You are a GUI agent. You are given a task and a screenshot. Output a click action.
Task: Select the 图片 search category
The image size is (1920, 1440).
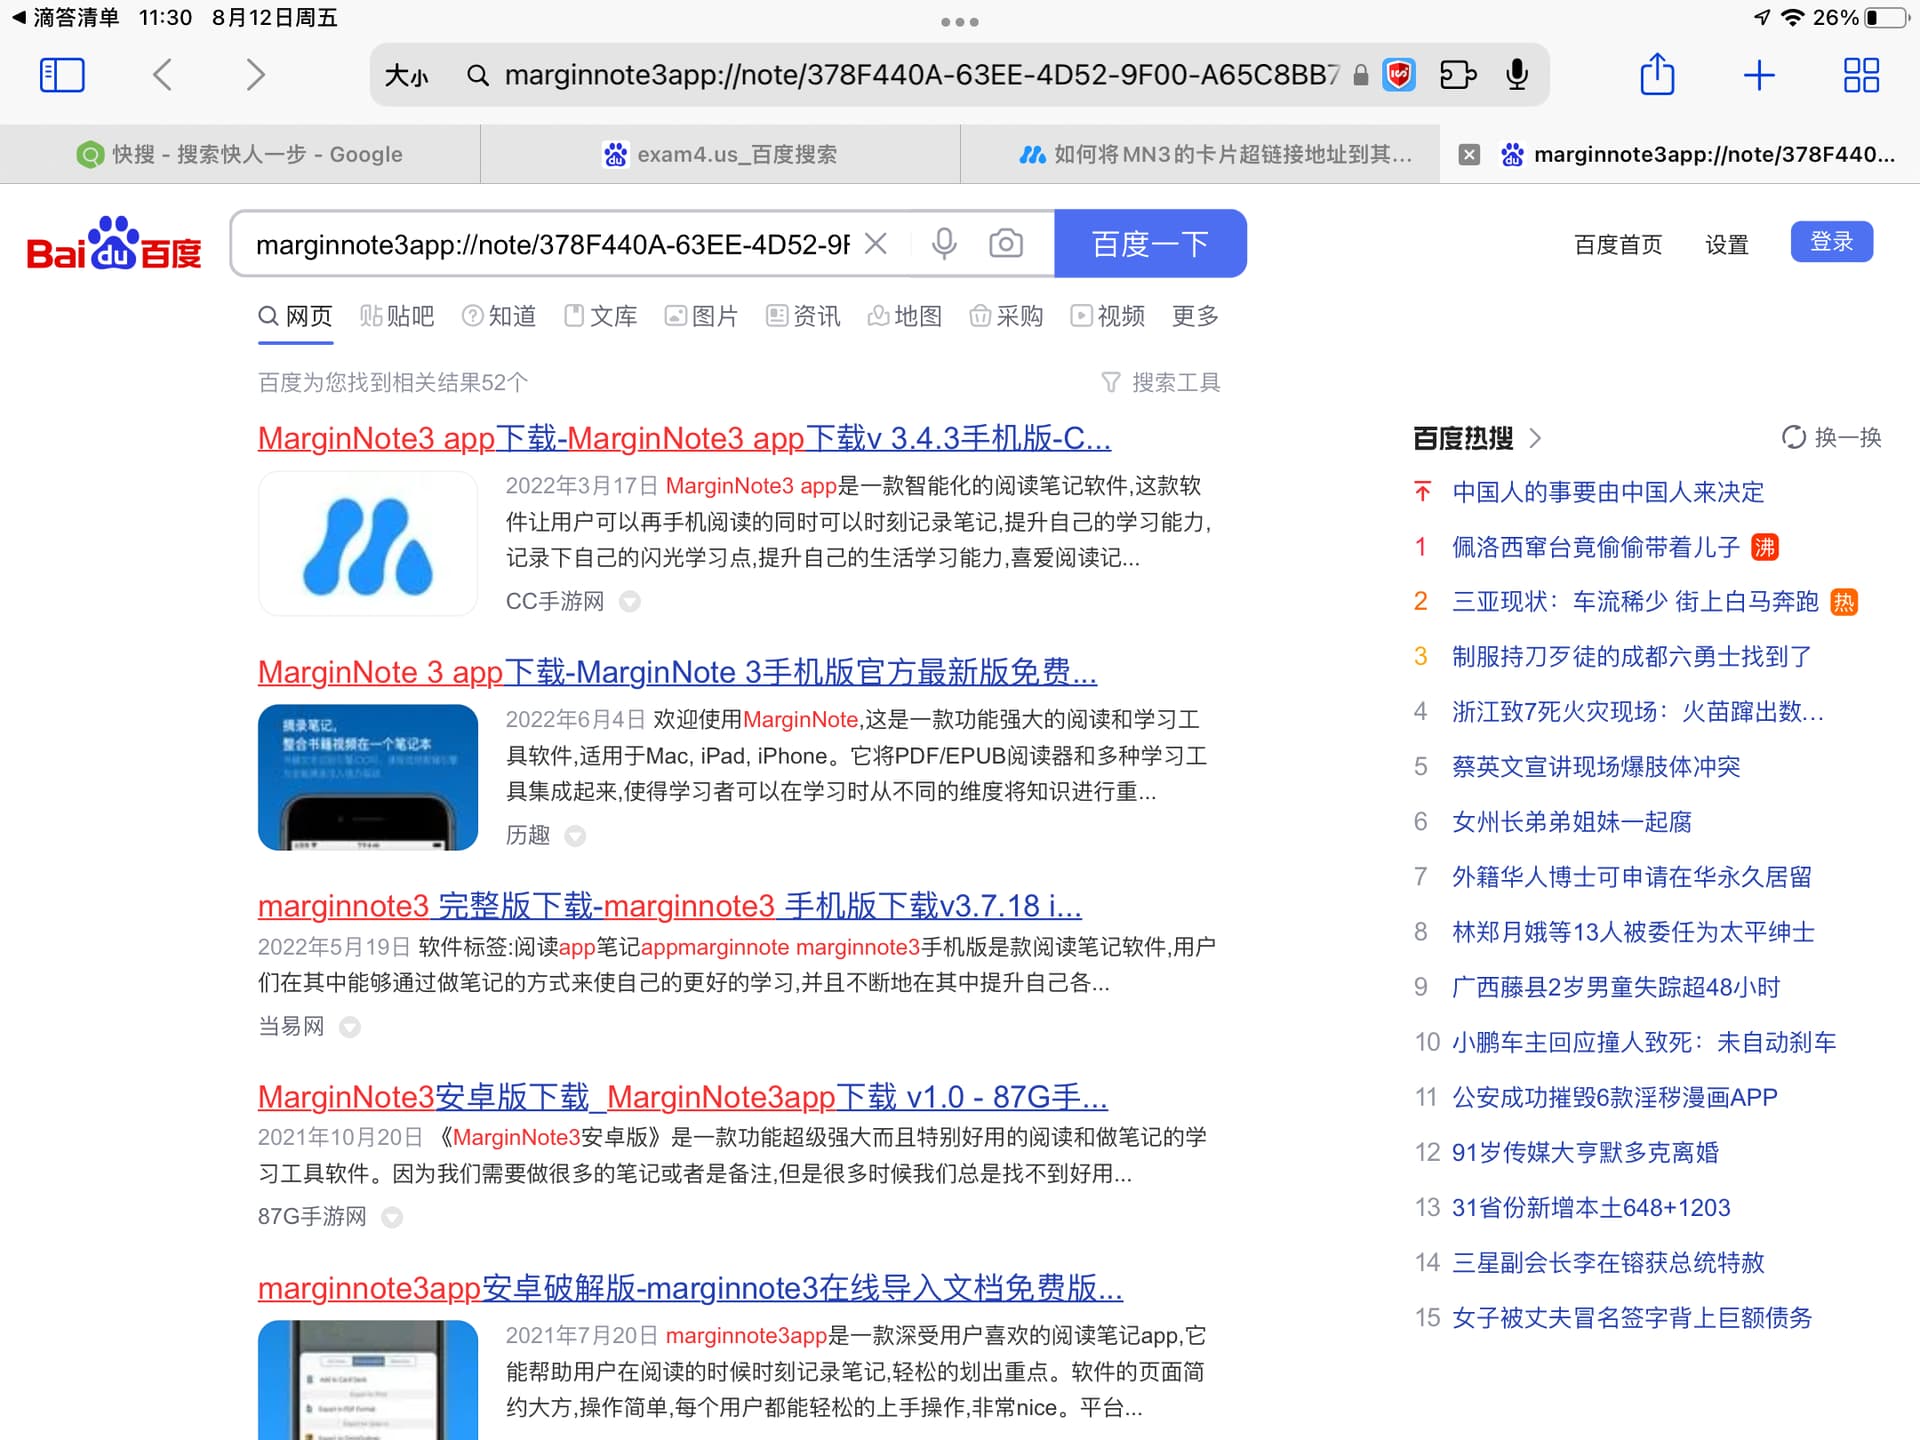tap(702, 317)
